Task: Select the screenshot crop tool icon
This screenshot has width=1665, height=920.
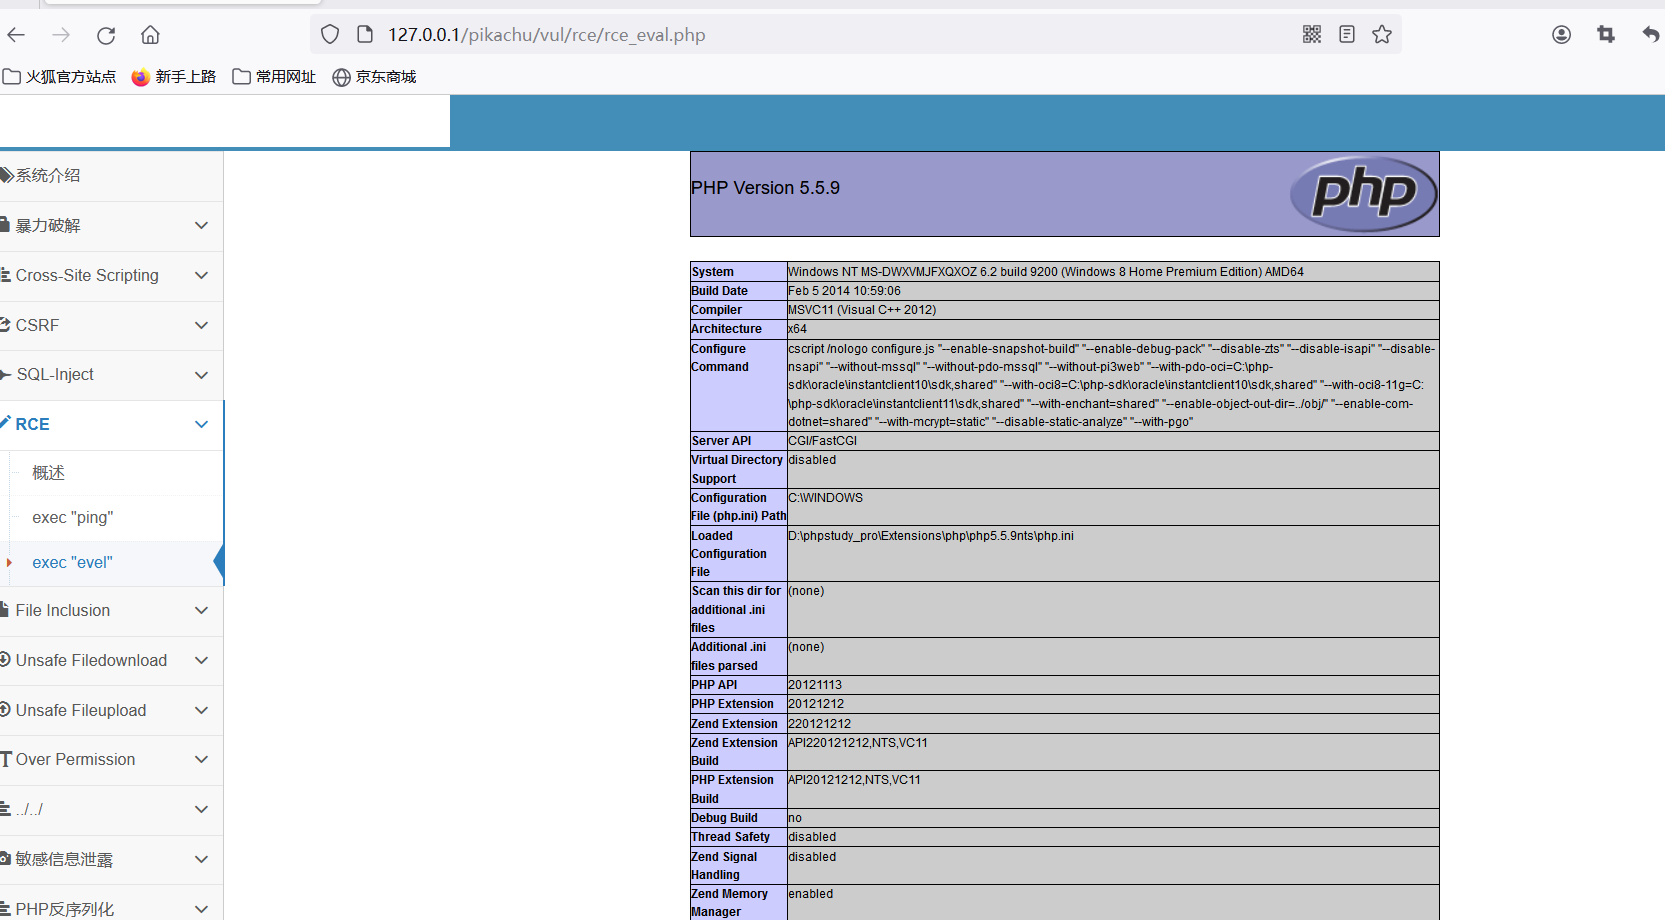Action: click(x=1606, y=34)
